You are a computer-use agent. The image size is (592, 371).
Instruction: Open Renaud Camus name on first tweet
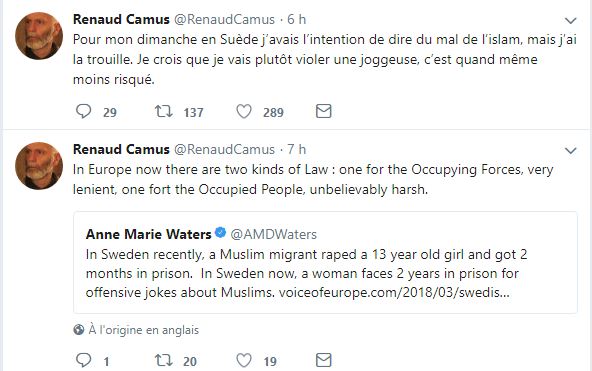(x=121, y=19)
